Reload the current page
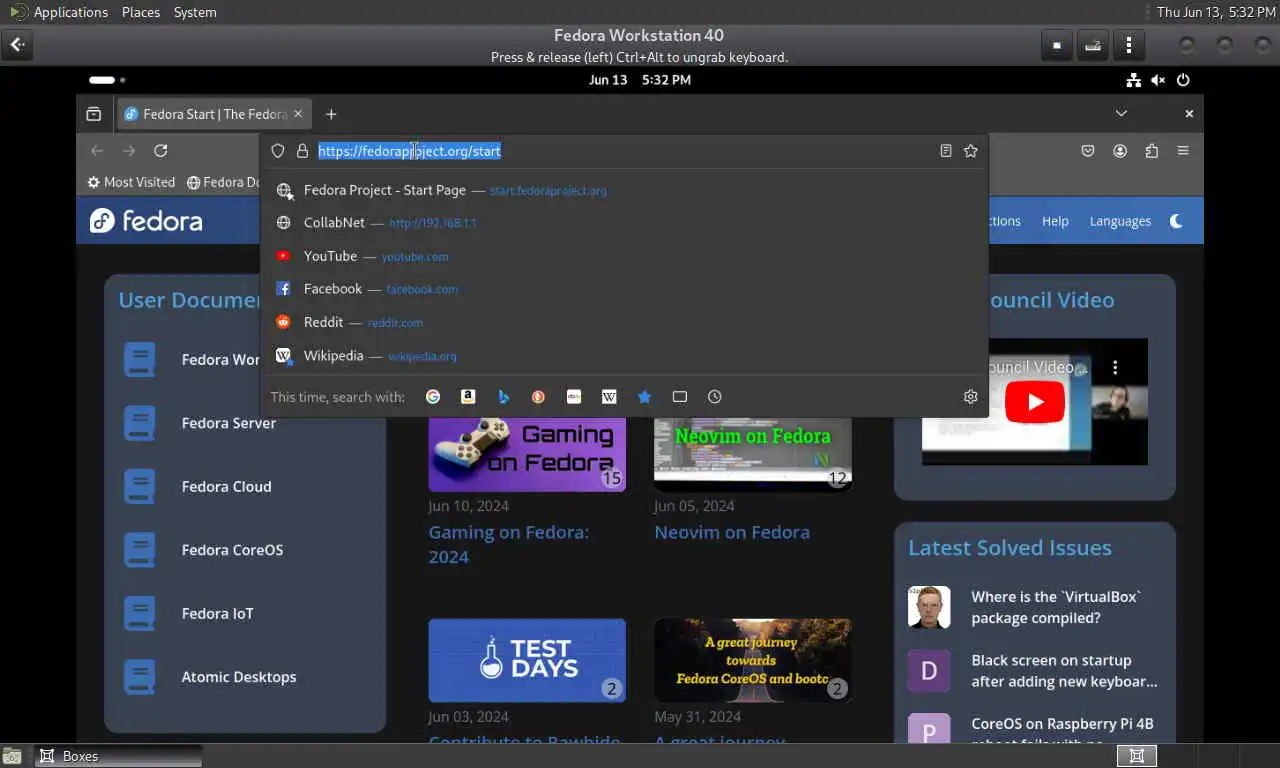1280x768 pixels. (160, 151)
